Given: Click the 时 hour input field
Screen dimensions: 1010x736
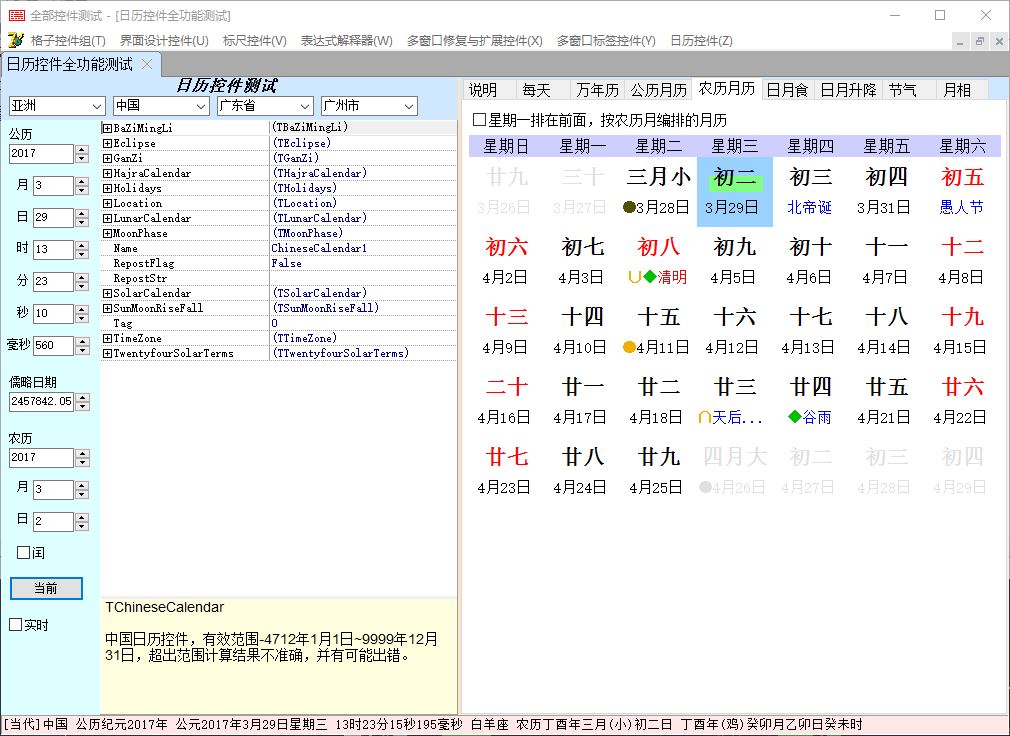Looking at the screenshot, I should (x=53, y=249).
